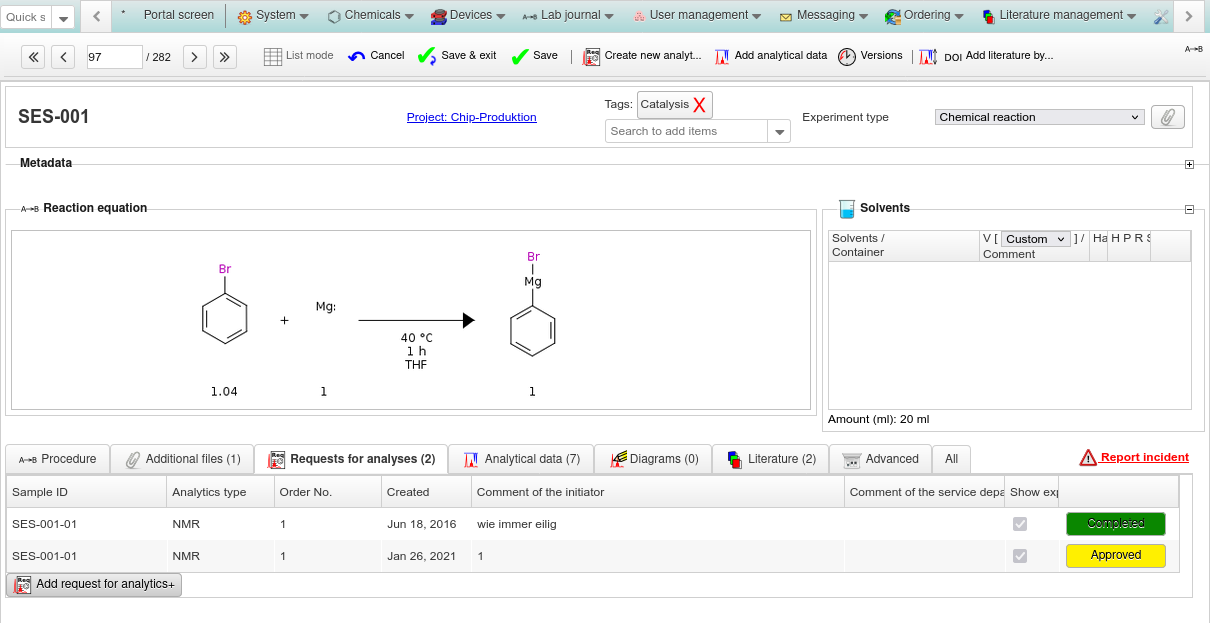Click the Save green checkmark
The width and height of the screenshot is (1210, 623).
click(x=520, y=57)
